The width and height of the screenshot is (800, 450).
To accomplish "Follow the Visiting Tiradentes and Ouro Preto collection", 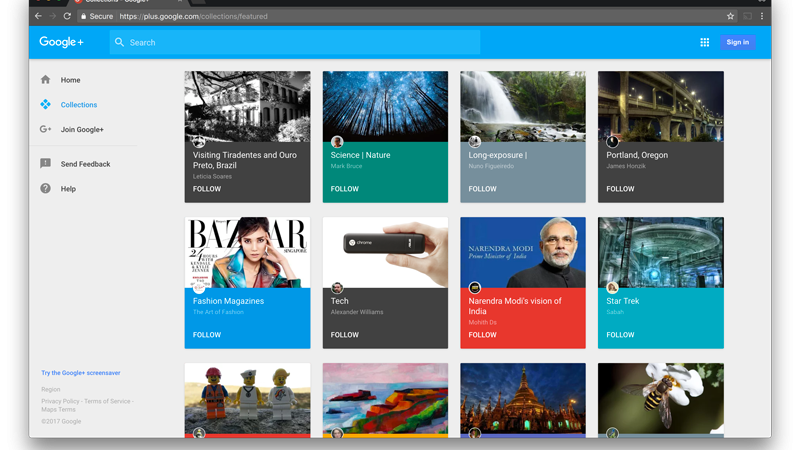I will tap(207, 189).
